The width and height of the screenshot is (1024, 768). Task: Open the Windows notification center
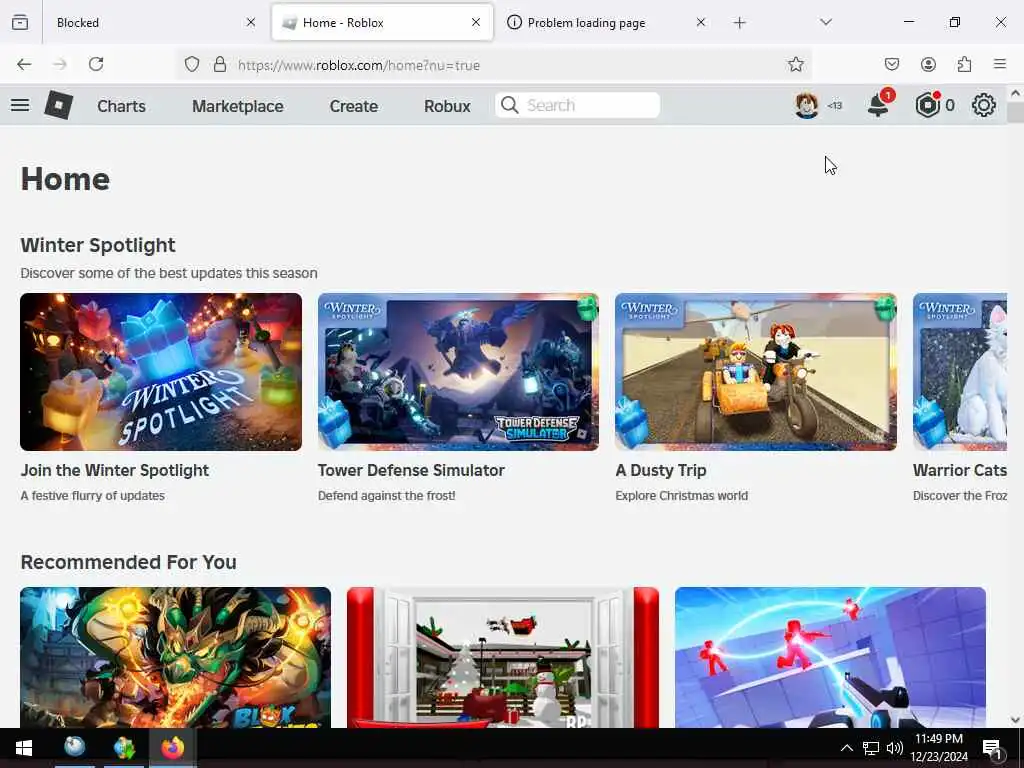[992, 748]
